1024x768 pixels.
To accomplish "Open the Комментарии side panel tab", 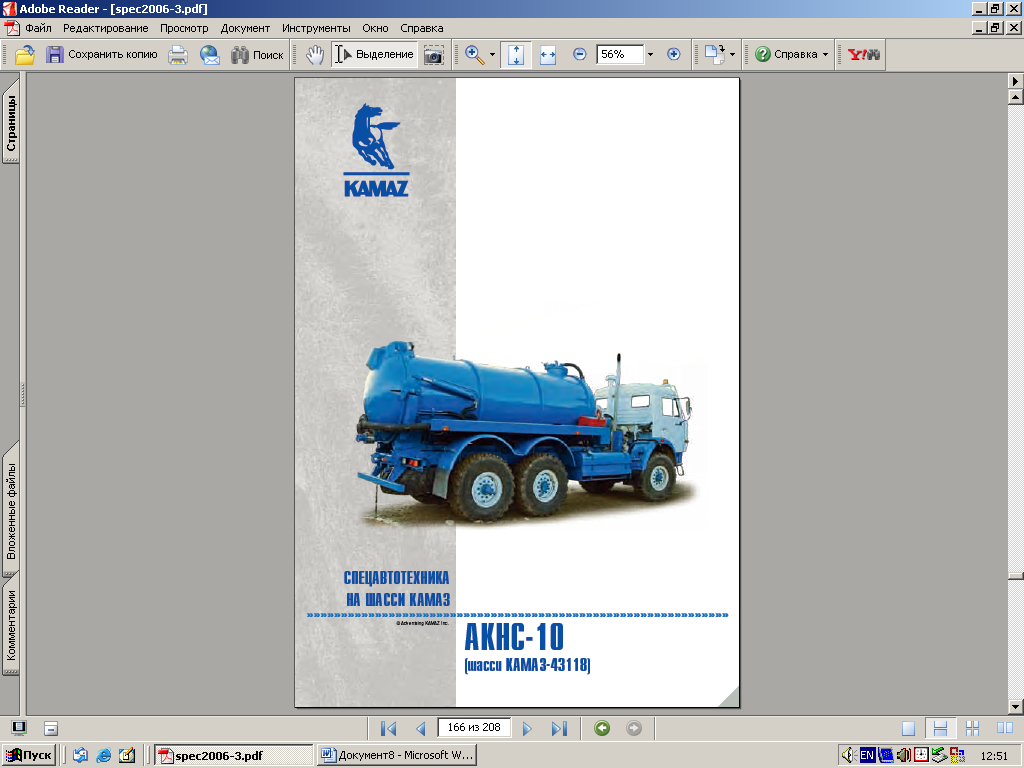I will 11,625.
